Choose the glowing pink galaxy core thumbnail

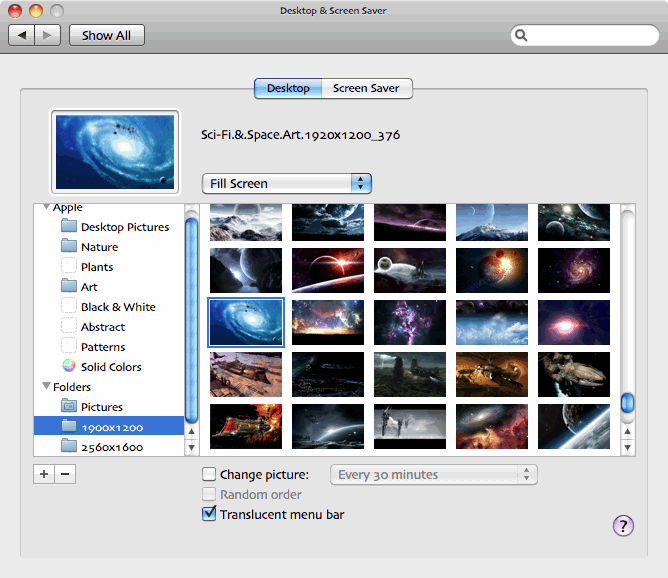pyautogui.click(x=574, y=322)
